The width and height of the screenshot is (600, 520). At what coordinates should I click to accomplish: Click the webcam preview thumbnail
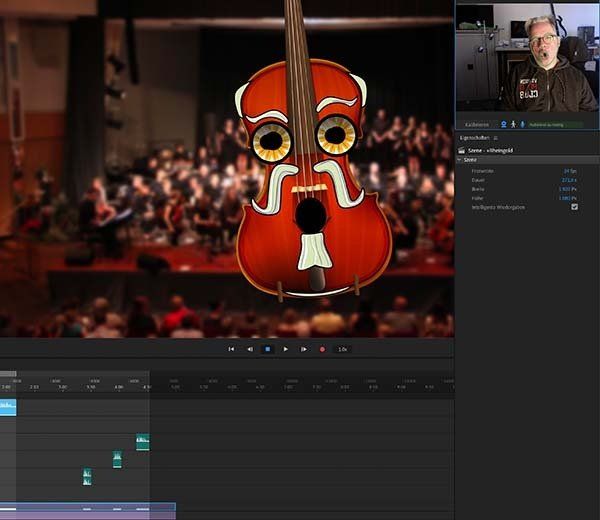[527, 57]
